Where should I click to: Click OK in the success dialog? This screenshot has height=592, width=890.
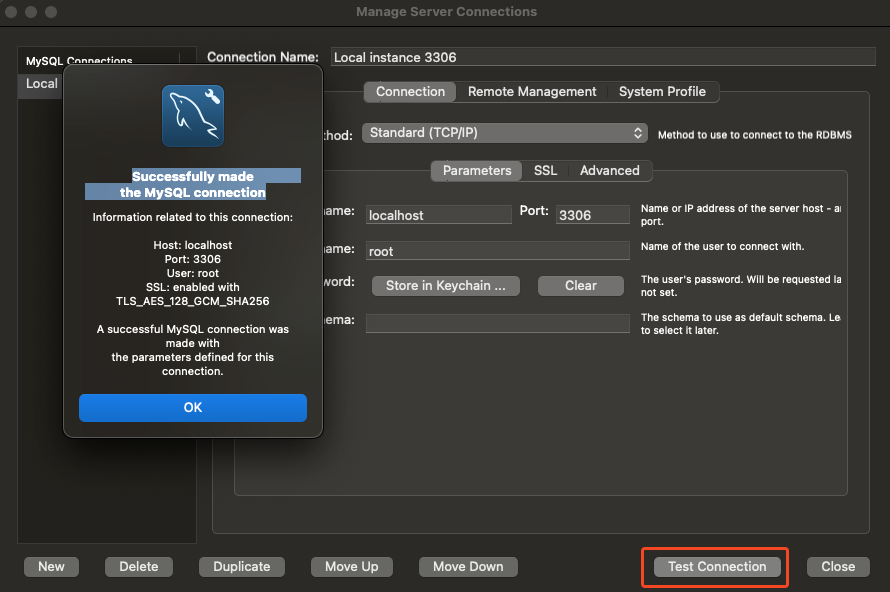(193, 408)
